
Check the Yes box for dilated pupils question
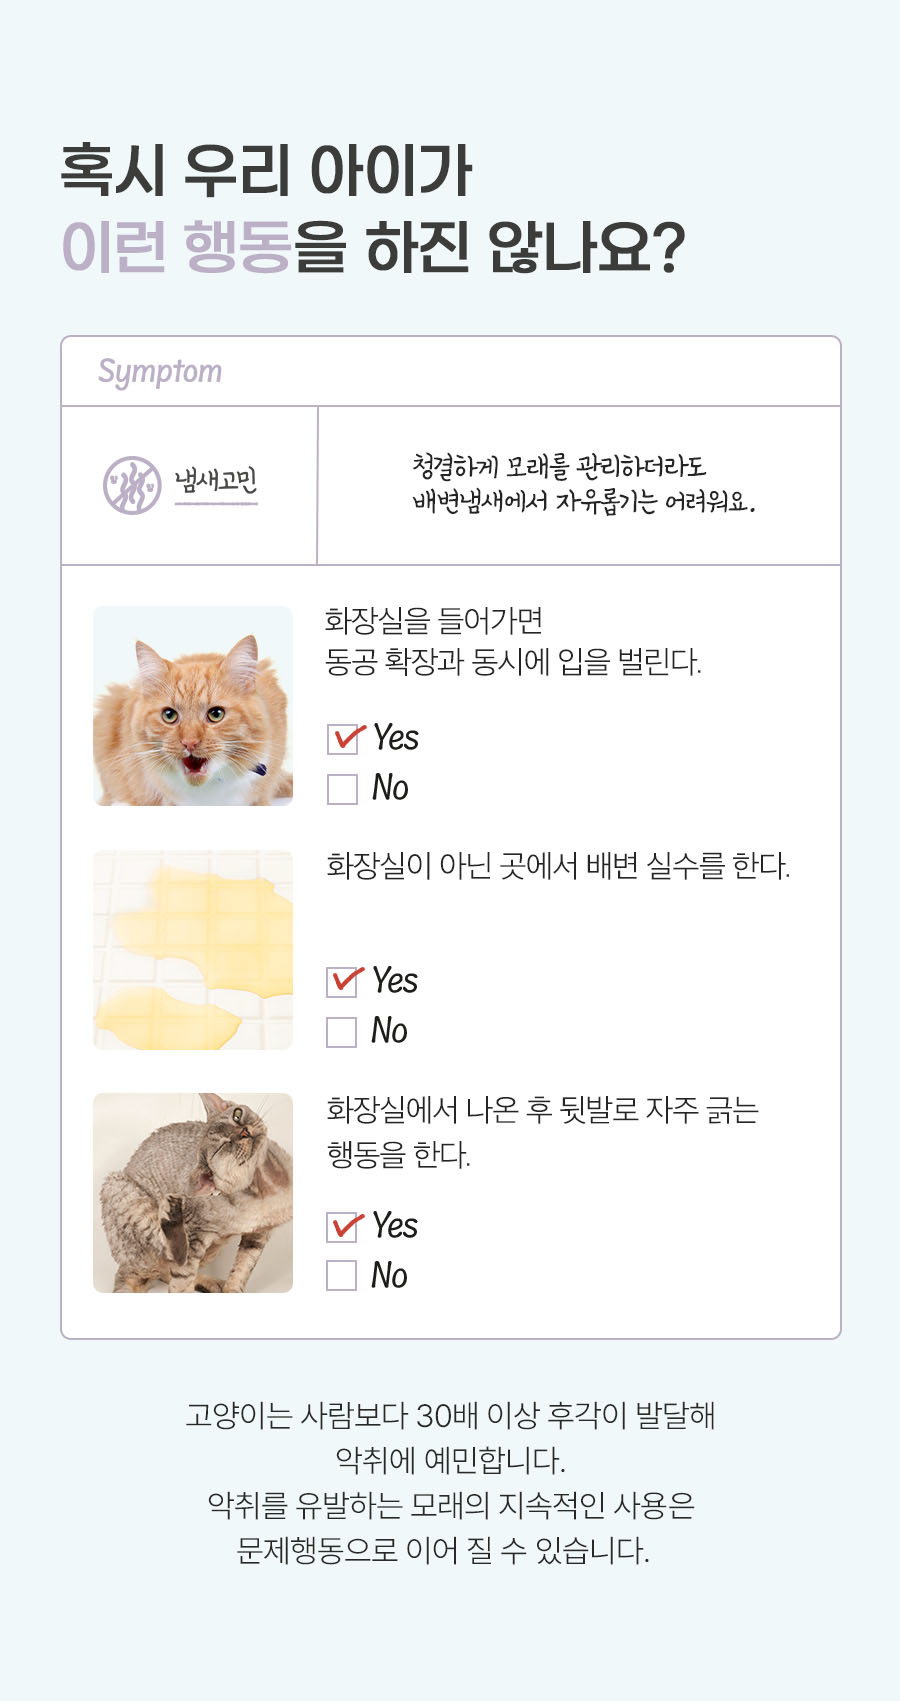click(343, 739)
